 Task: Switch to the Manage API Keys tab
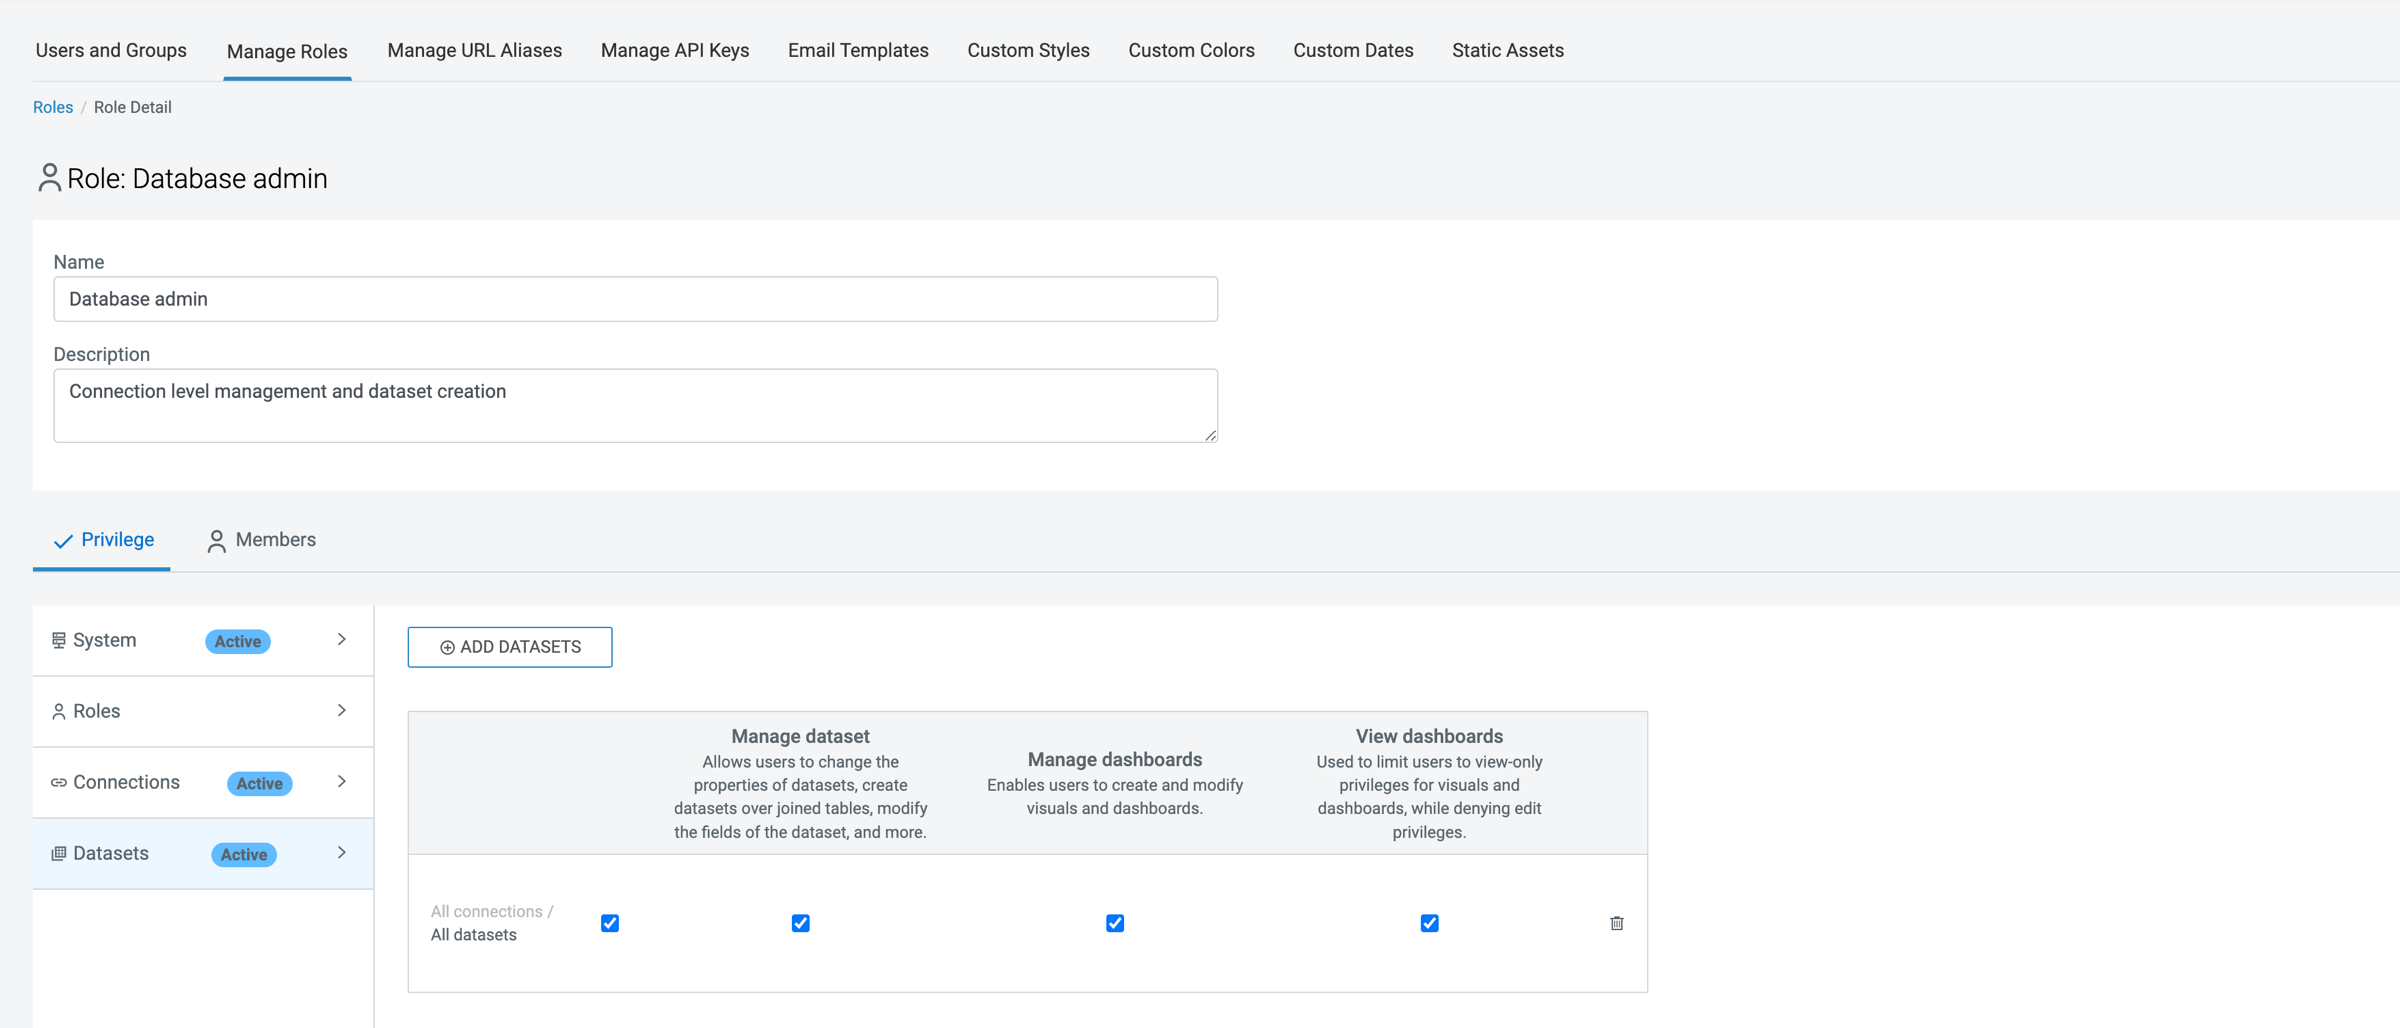click(674, 50)
